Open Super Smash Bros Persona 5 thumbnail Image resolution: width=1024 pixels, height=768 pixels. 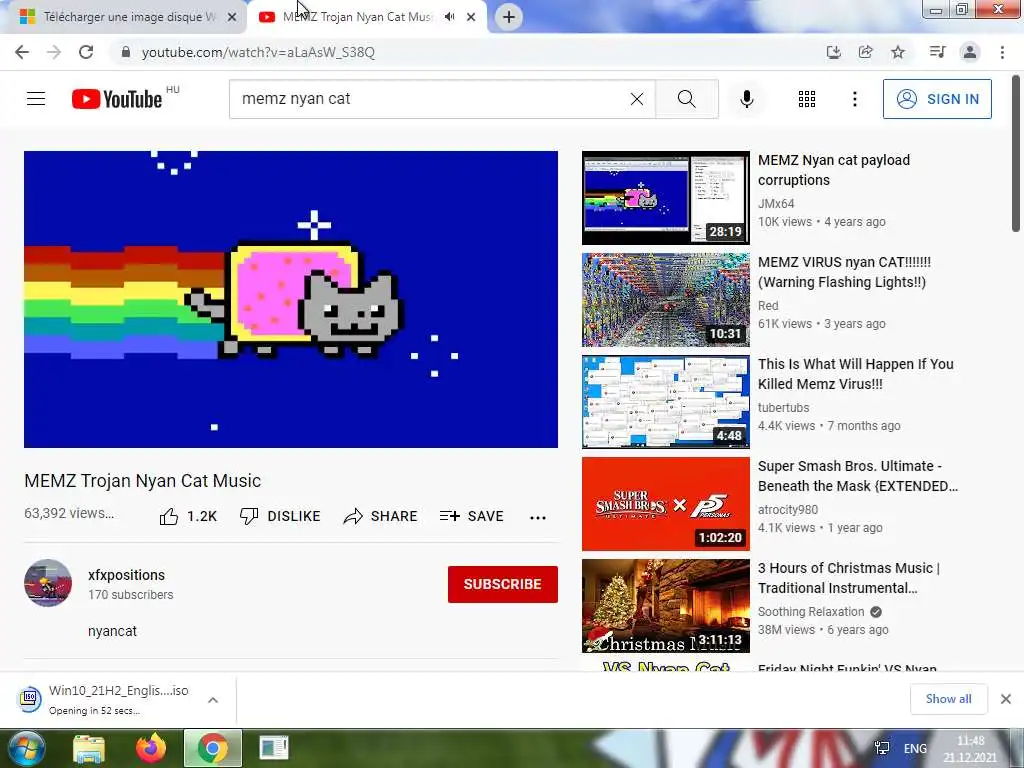(x=665, y=504)
